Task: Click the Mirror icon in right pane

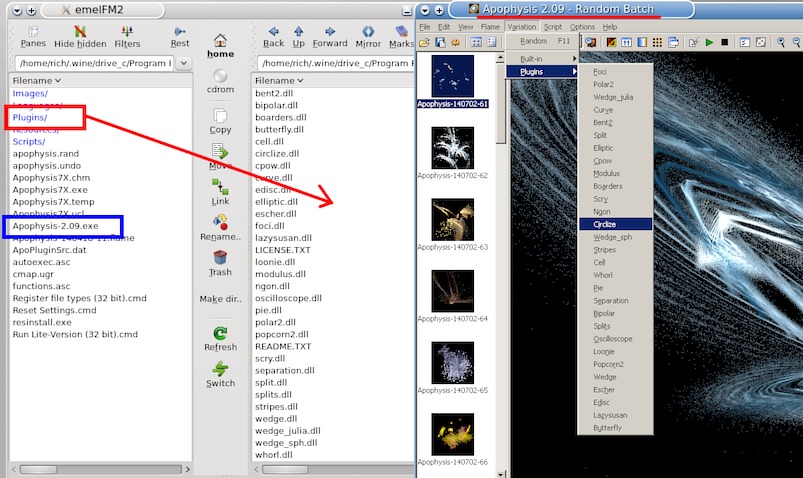Action: point(368,32)
